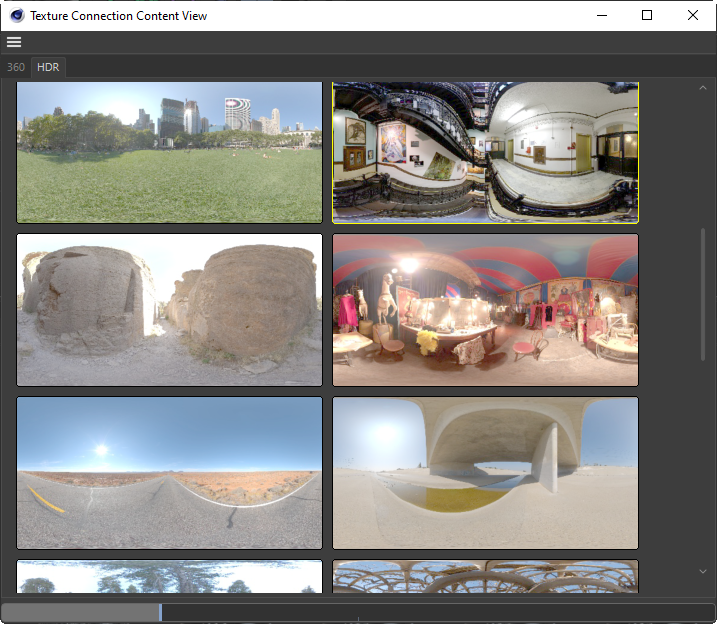Choose the concrete bridge underpass thumbnail
This screenshot has height=624, width=717.
(x=485, y=473)
